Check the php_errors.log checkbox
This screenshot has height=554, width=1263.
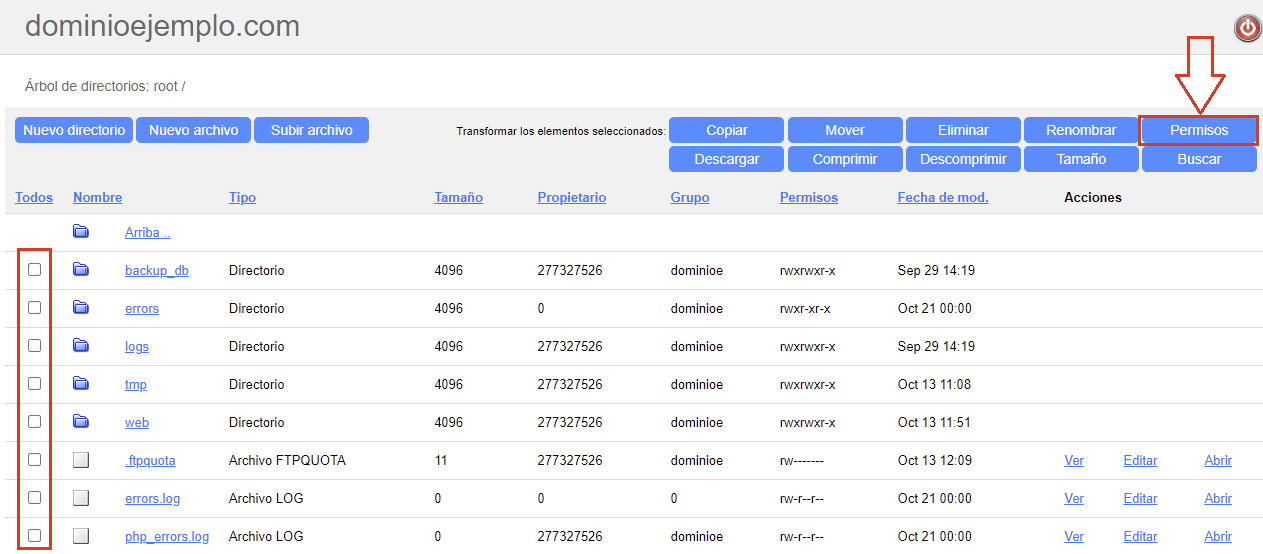35,536
